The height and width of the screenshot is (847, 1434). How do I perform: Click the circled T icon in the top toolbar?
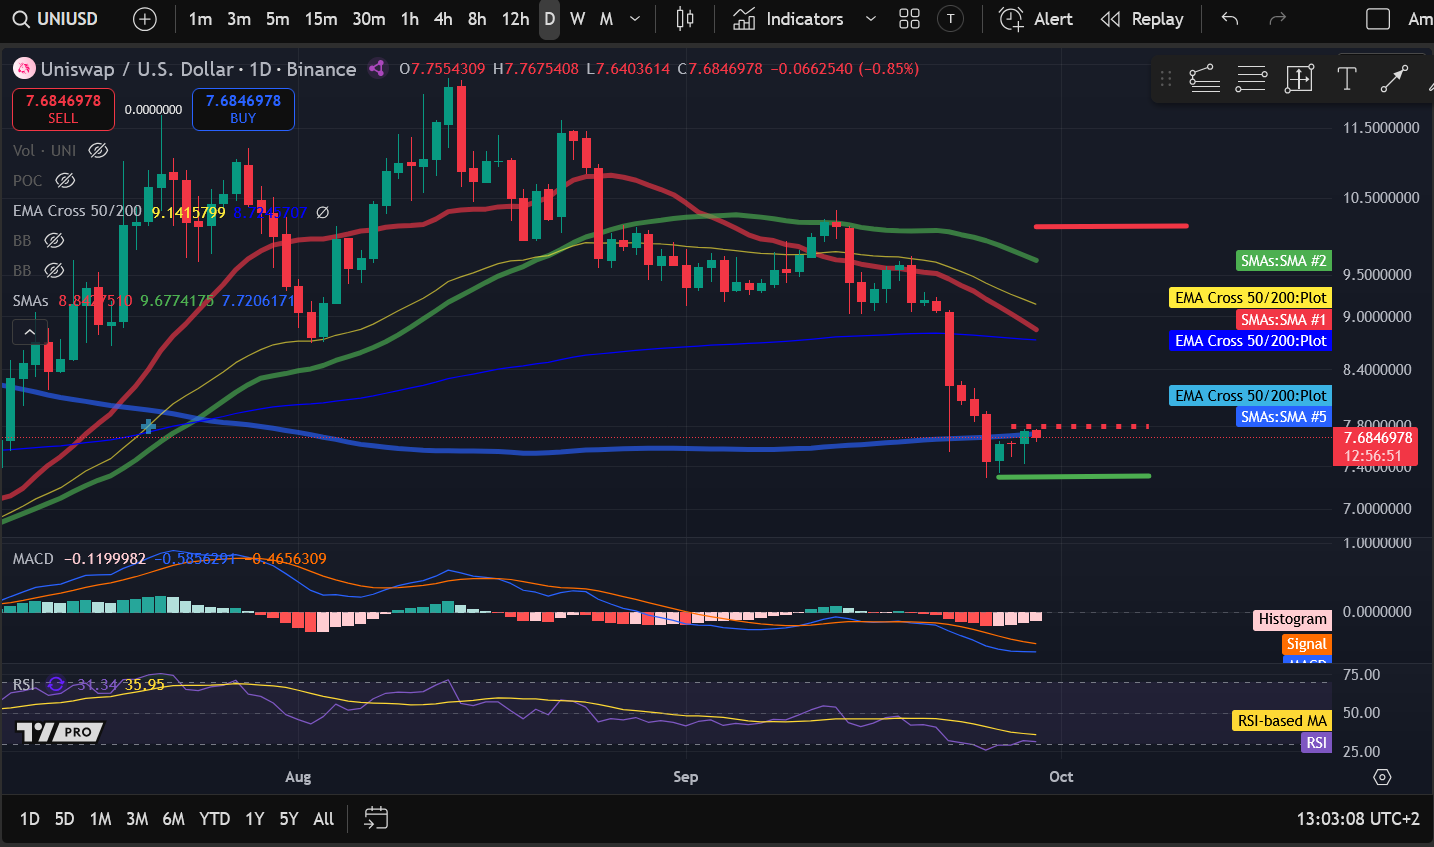pos(951,19)
